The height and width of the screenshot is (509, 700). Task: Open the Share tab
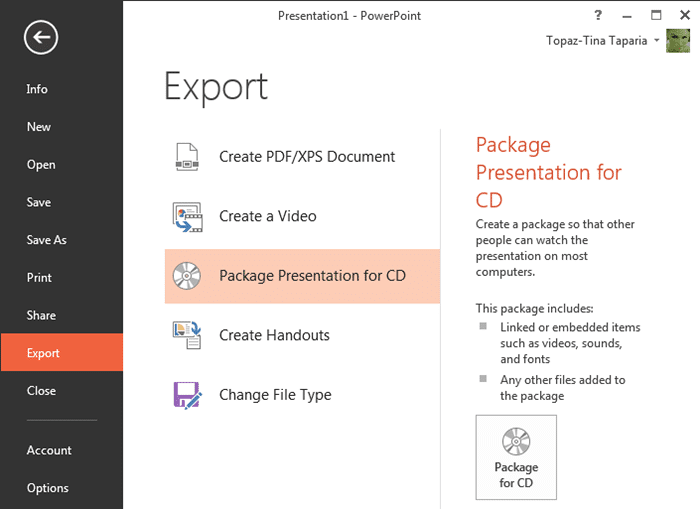[62, 315]
